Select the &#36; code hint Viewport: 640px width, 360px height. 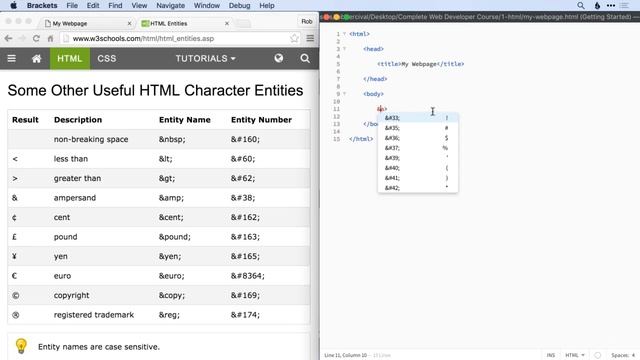pyautogui.click(x=418, y=138)
